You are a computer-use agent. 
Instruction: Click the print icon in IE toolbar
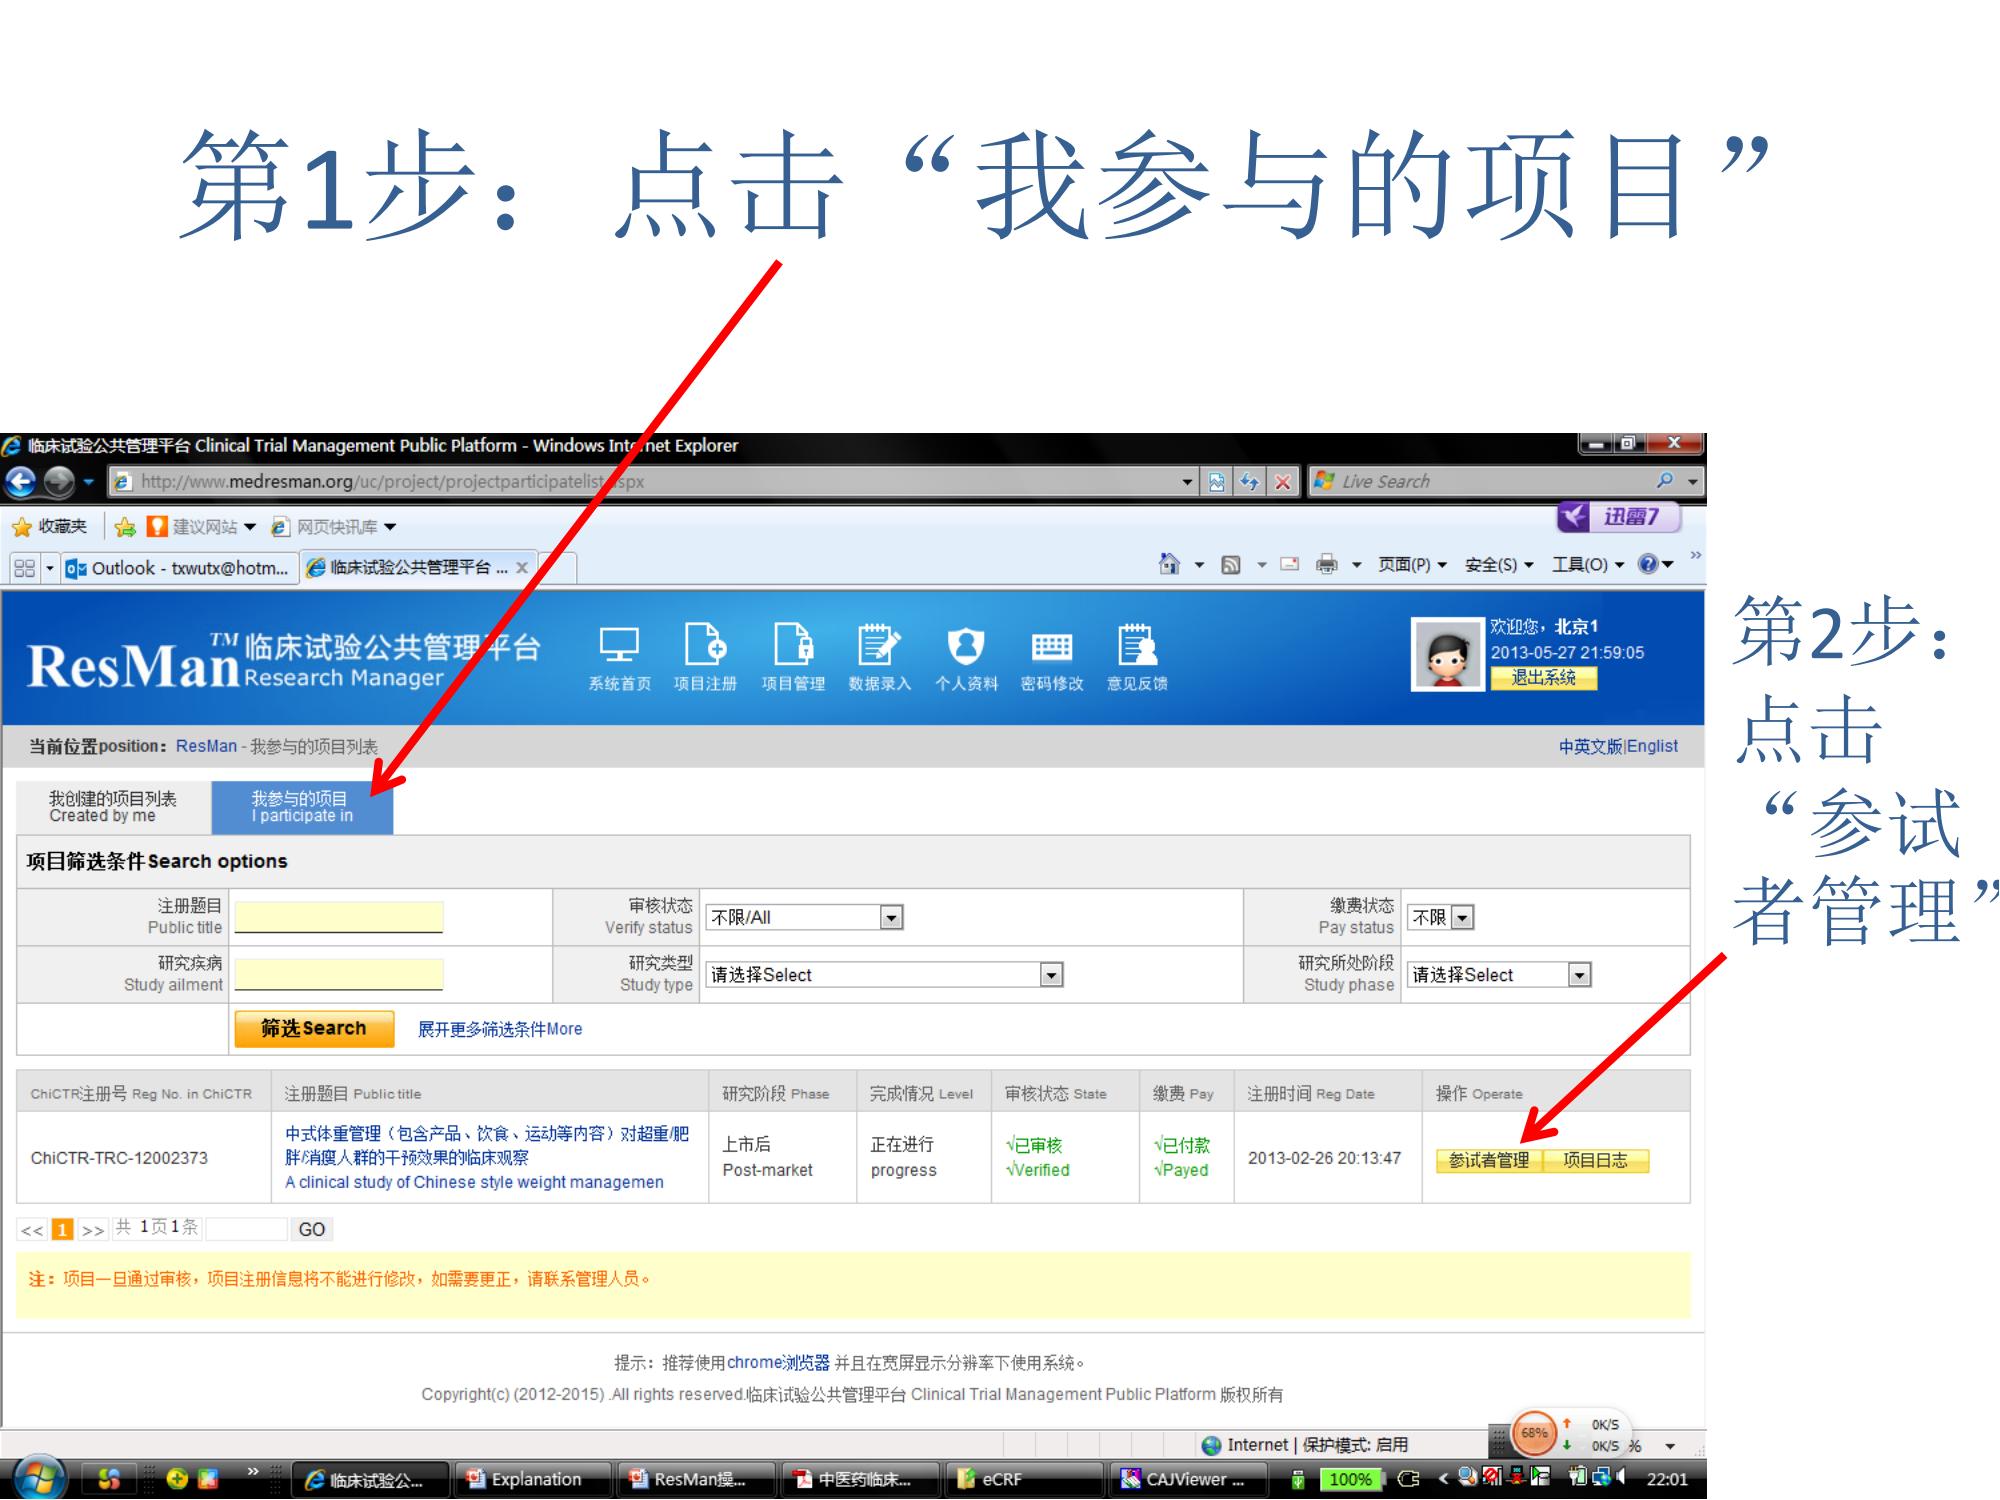(1327, 564)
